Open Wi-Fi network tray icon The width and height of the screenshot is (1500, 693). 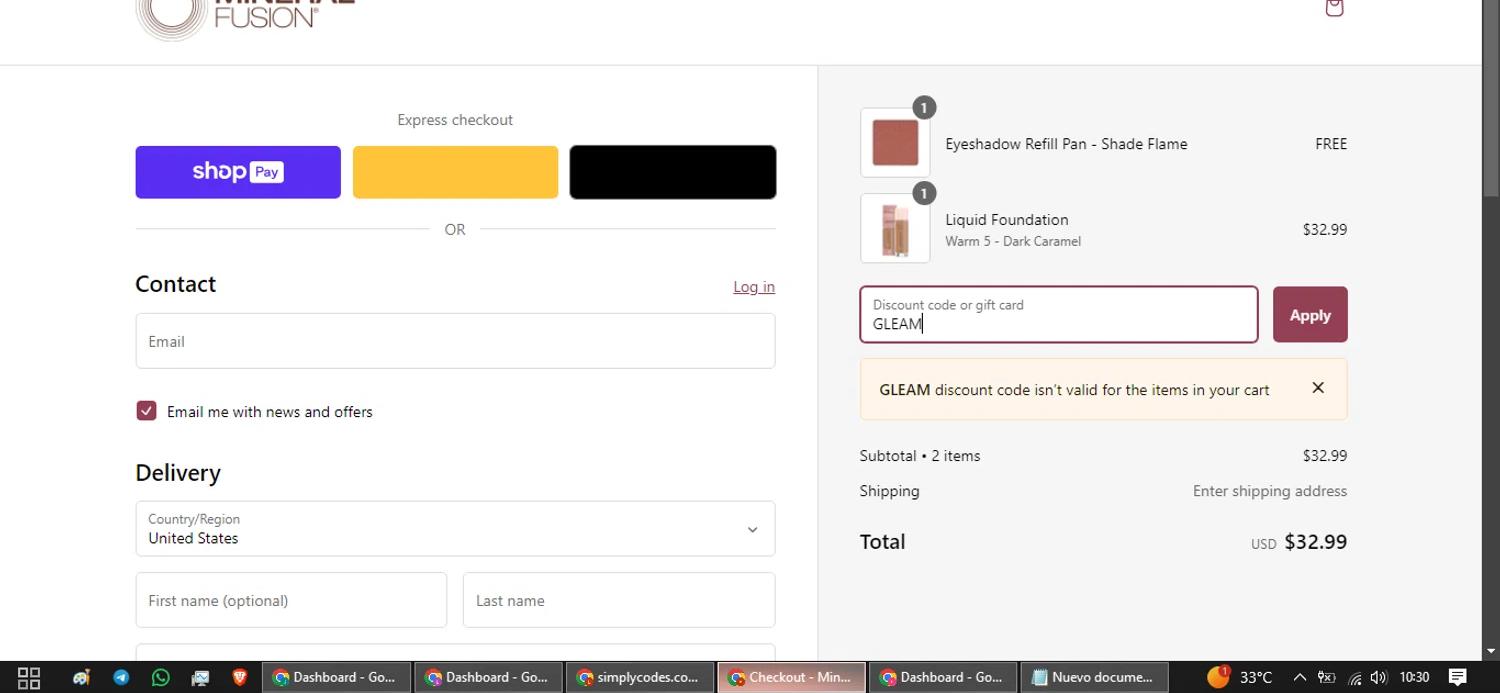point(1355,678)
